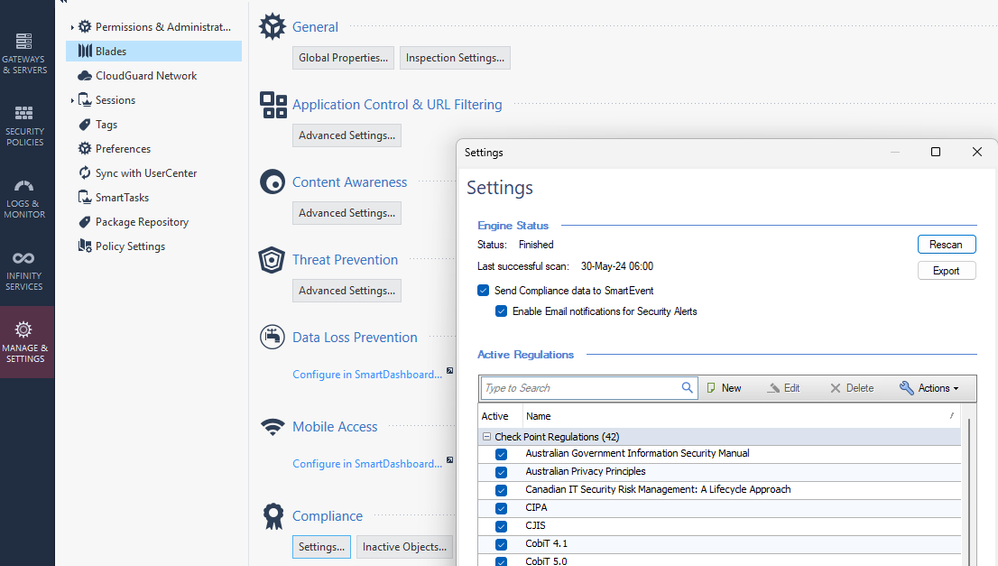This screenshot has width=998, height=566.
Task: Click the Tags icon
Action: 85,125
